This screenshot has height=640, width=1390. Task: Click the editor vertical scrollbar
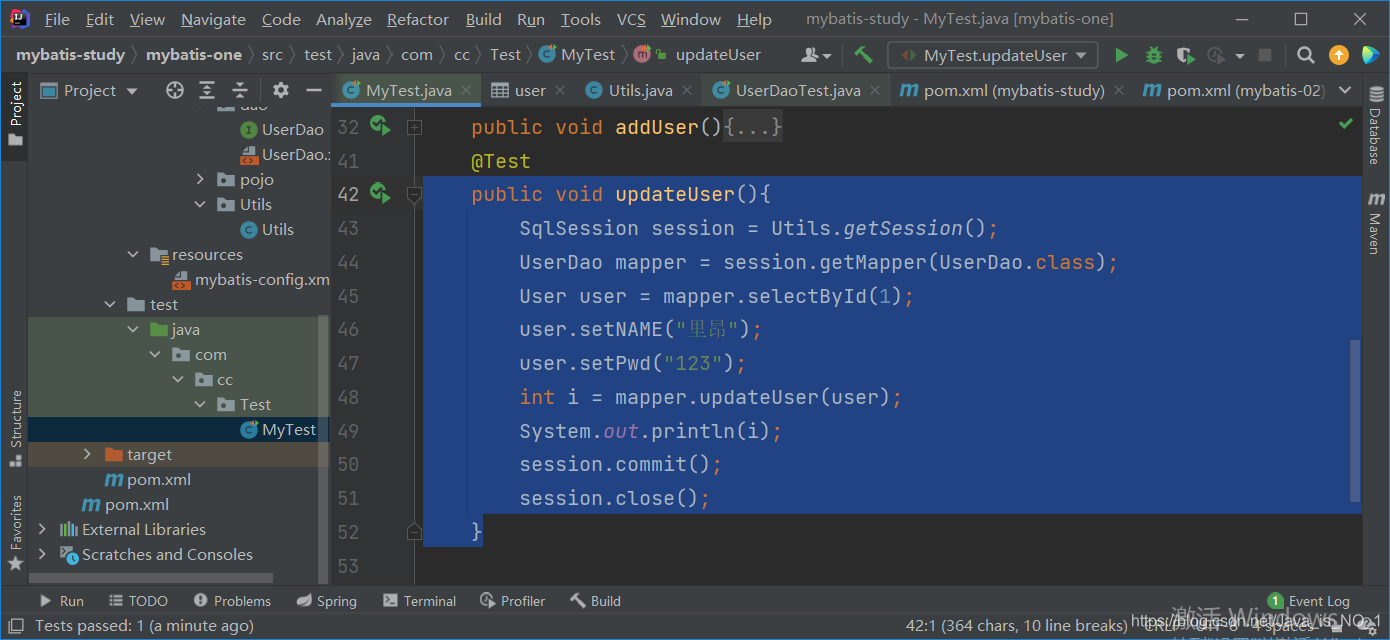1355,420
